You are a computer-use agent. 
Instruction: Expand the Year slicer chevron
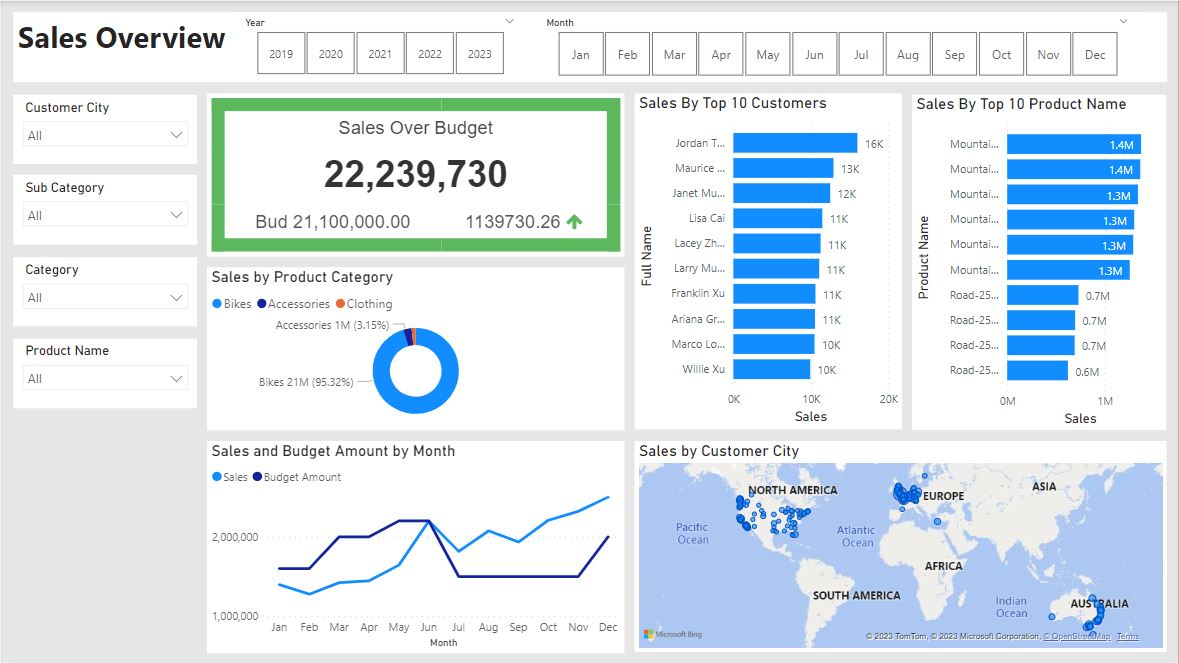pyautogui.click(x=509, y=21)
